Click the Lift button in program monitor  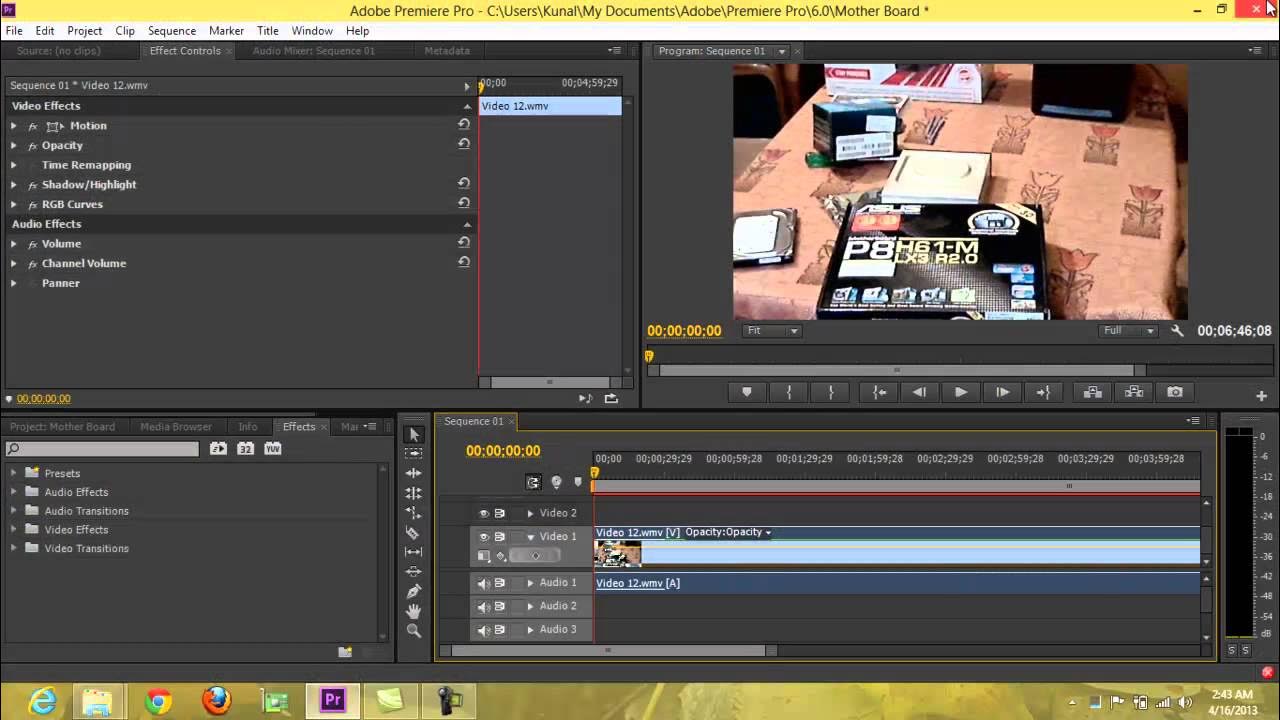tap(1092, 392)
